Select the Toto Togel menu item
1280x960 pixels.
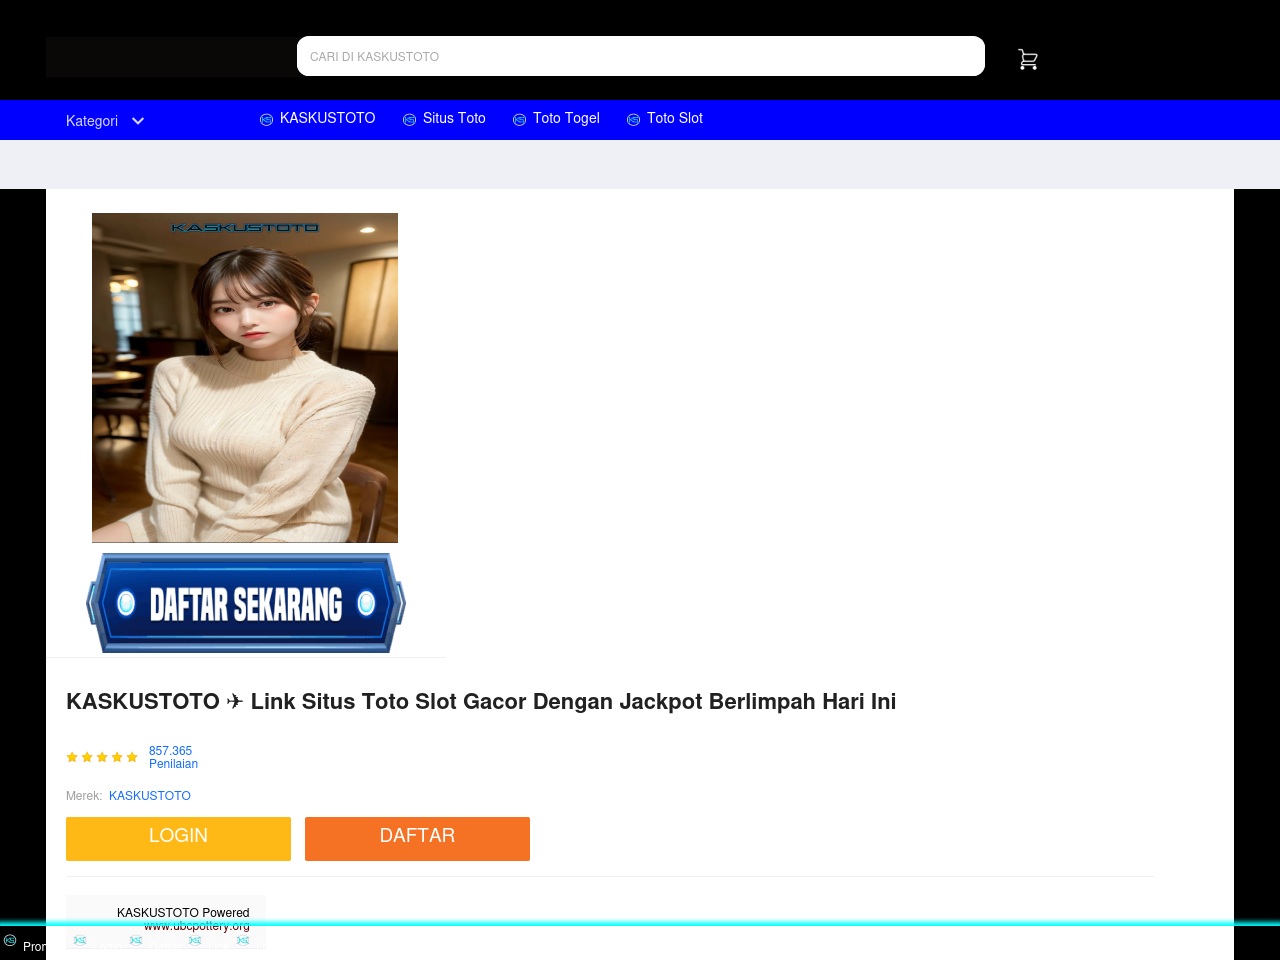tap(556, 118)
